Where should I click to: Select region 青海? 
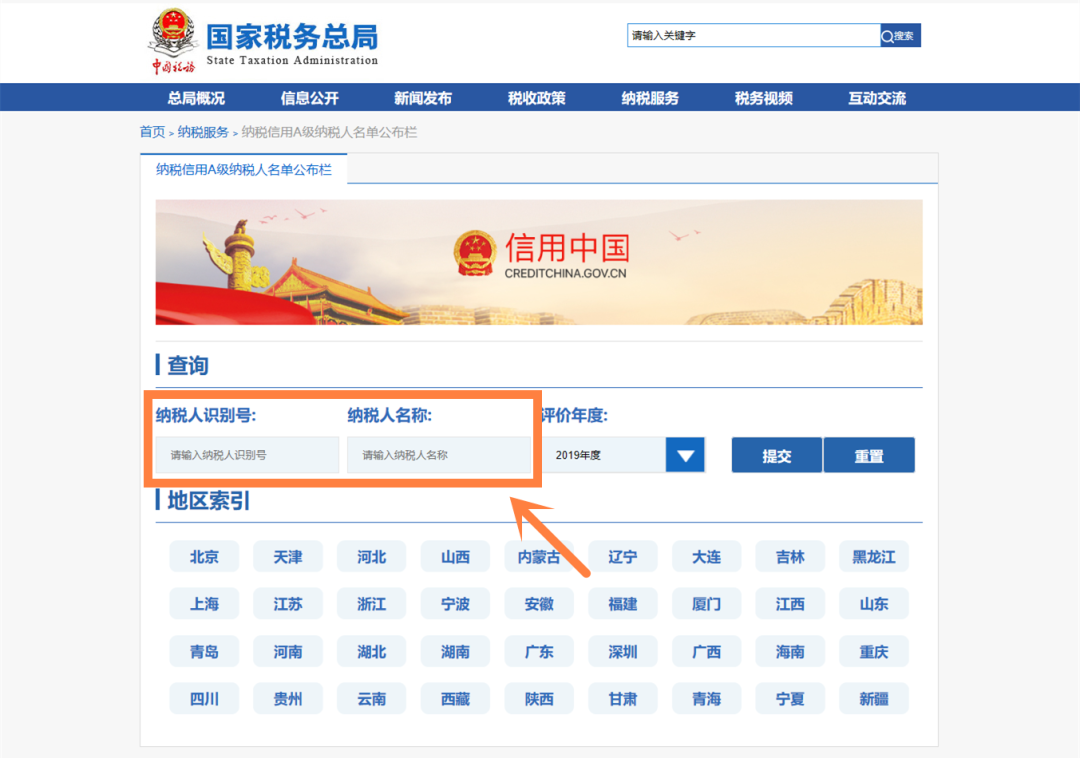pos(707,699)
